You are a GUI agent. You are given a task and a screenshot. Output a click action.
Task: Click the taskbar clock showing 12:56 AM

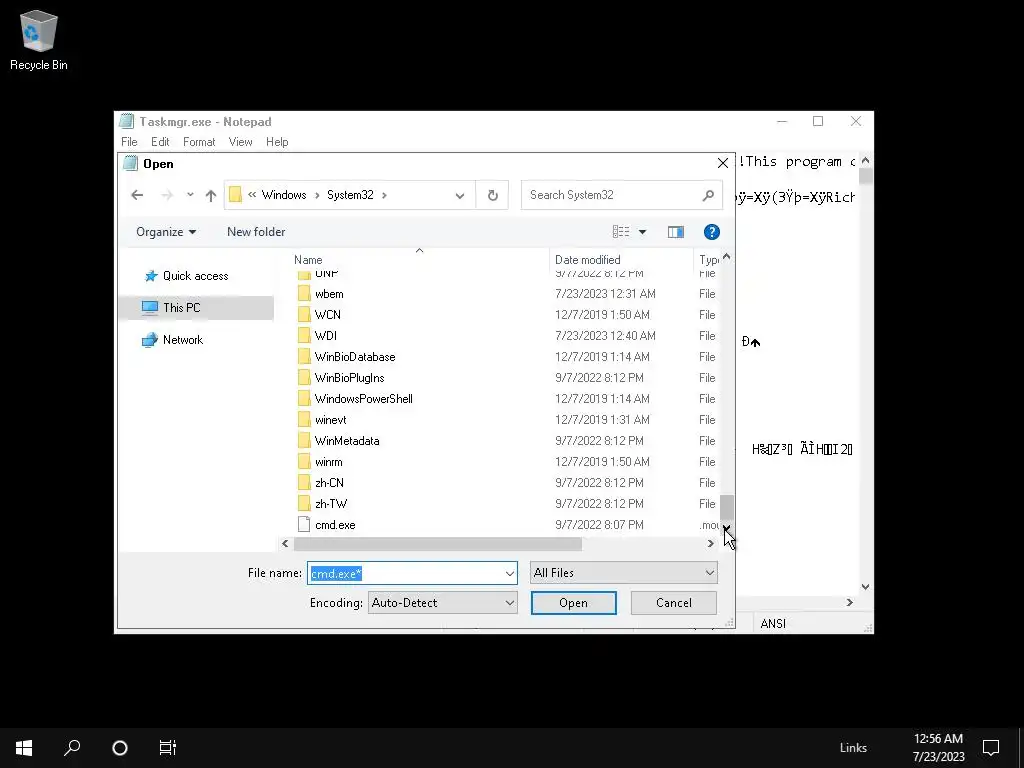(x=938, y=748)
